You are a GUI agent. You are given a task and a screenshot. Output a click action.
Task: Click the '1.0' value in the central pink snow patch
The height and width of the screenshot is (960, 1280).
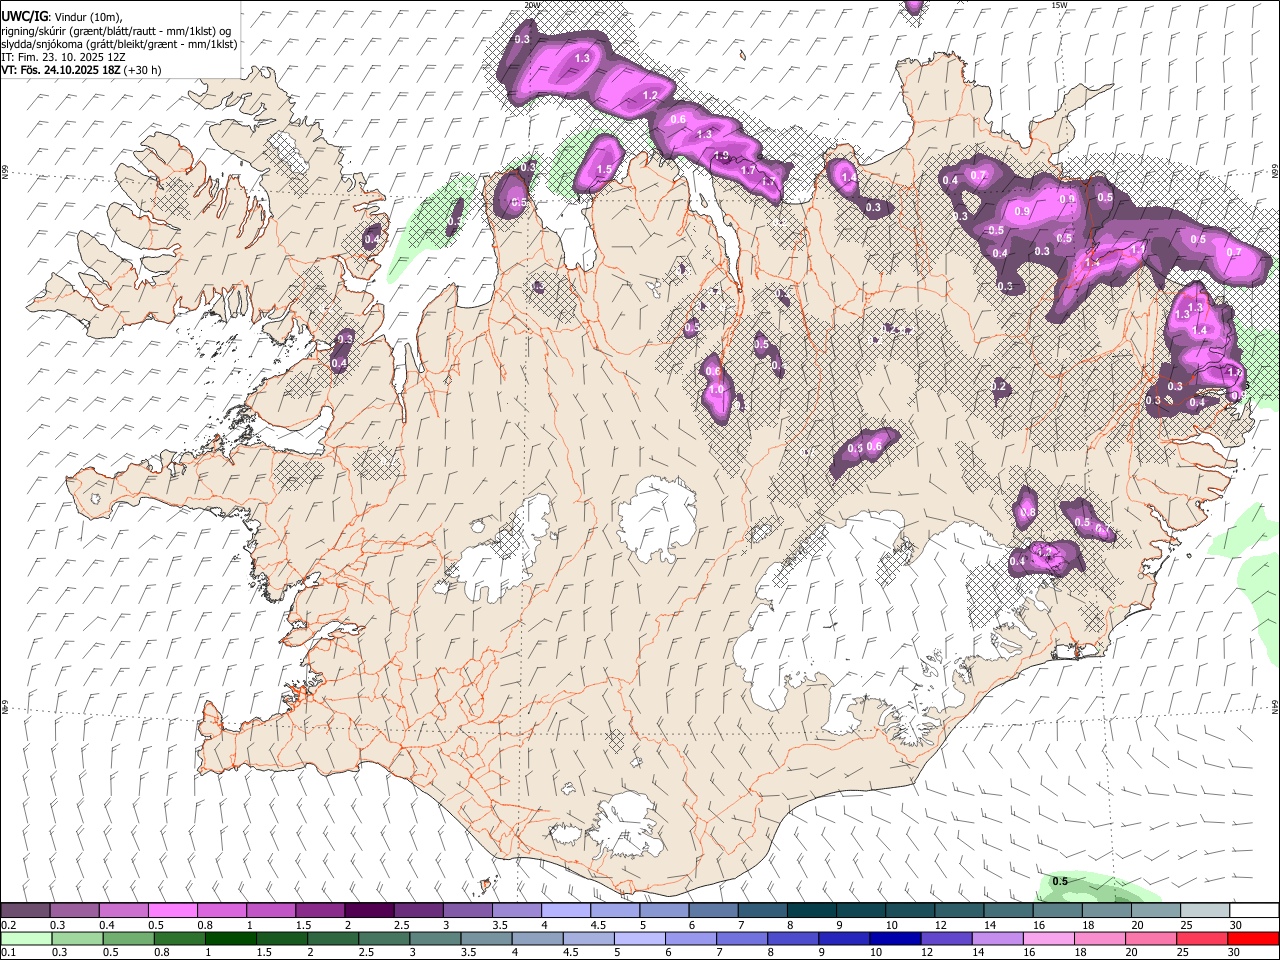click(x=716, y=391)
